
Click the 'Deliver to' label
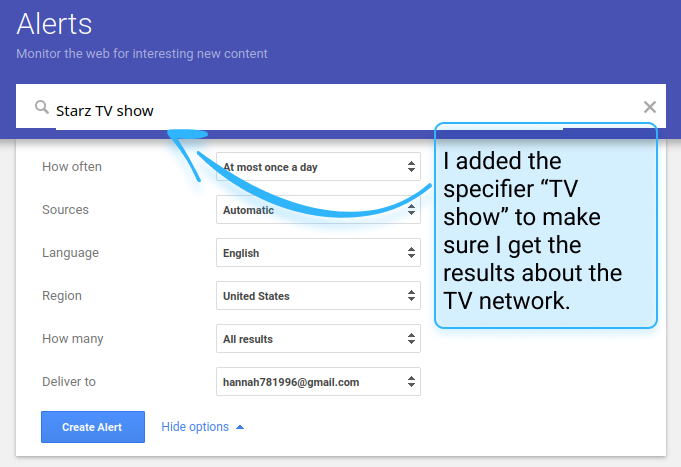tap(69, 382)
